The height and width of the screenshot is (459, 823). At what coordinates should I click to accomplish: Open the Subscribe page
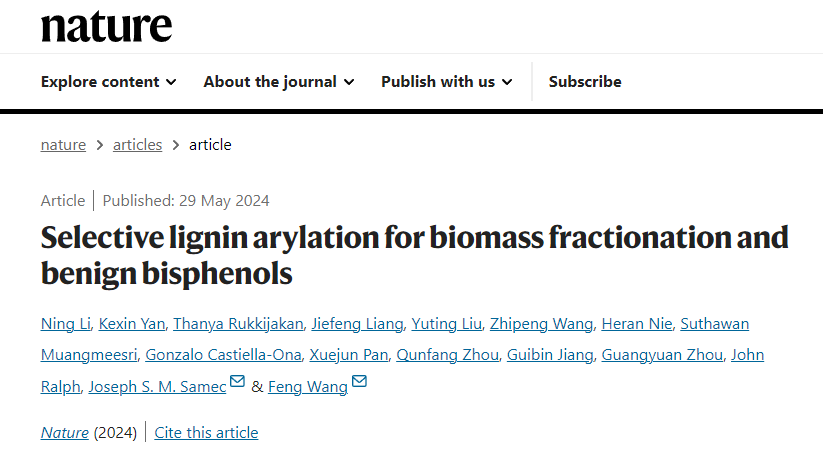(x=585, y=82)
